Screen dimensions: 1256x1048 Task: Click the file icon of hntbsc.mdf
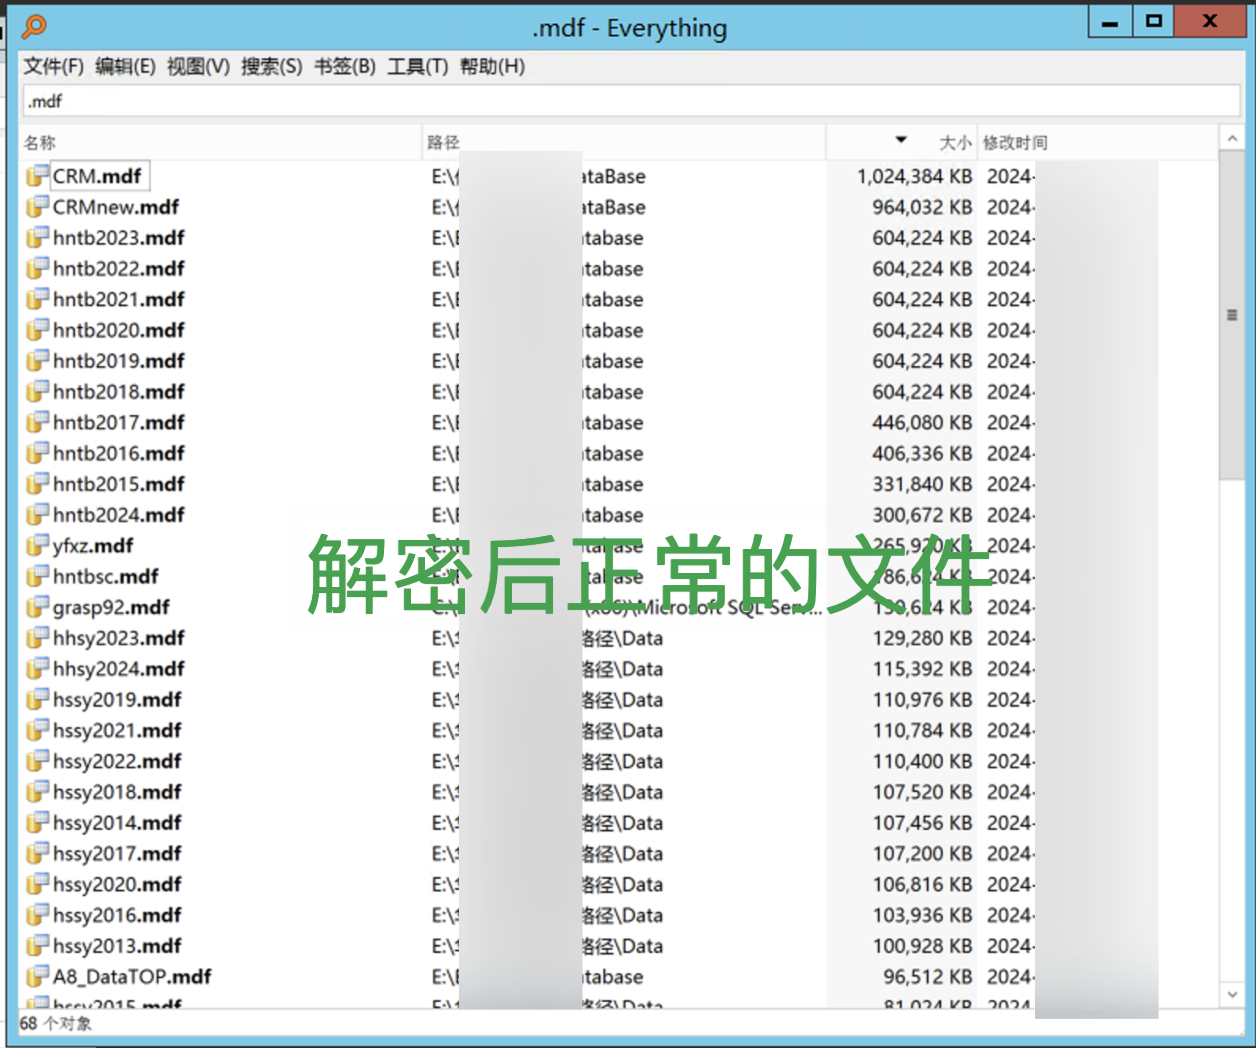[37, 576]
